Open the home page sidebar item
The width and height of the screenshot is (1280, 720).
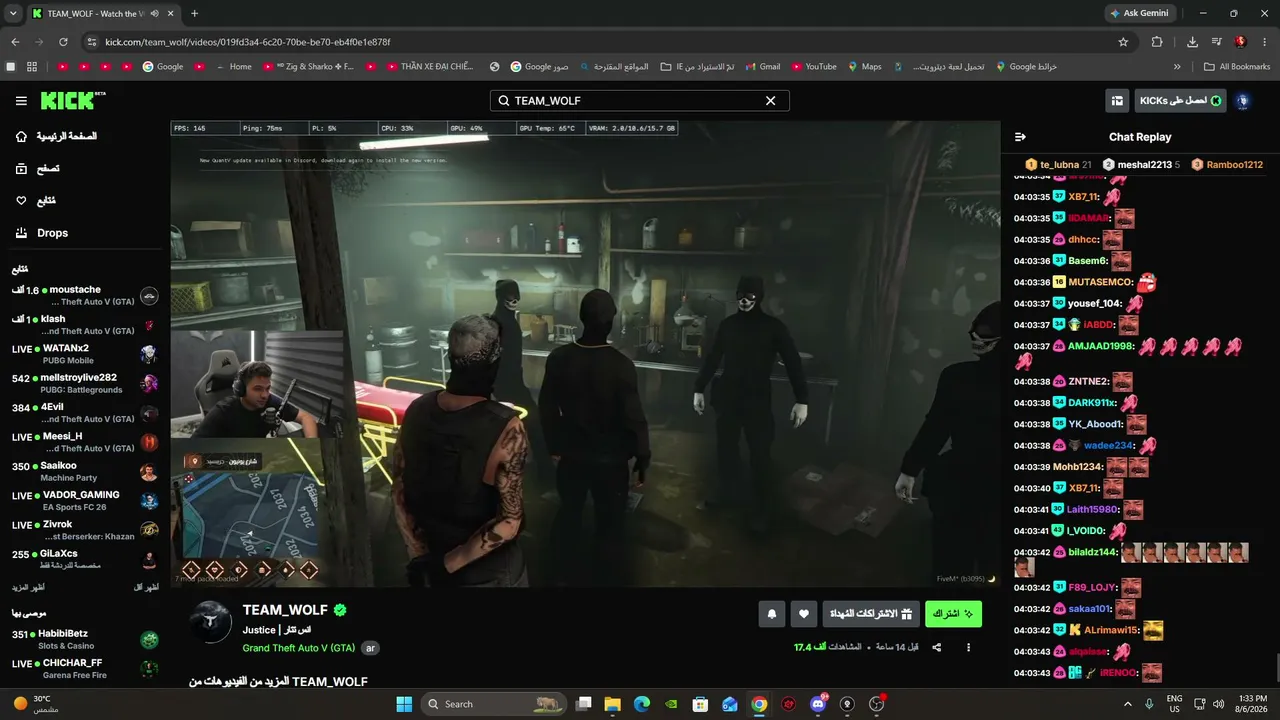tap(57, 136)
